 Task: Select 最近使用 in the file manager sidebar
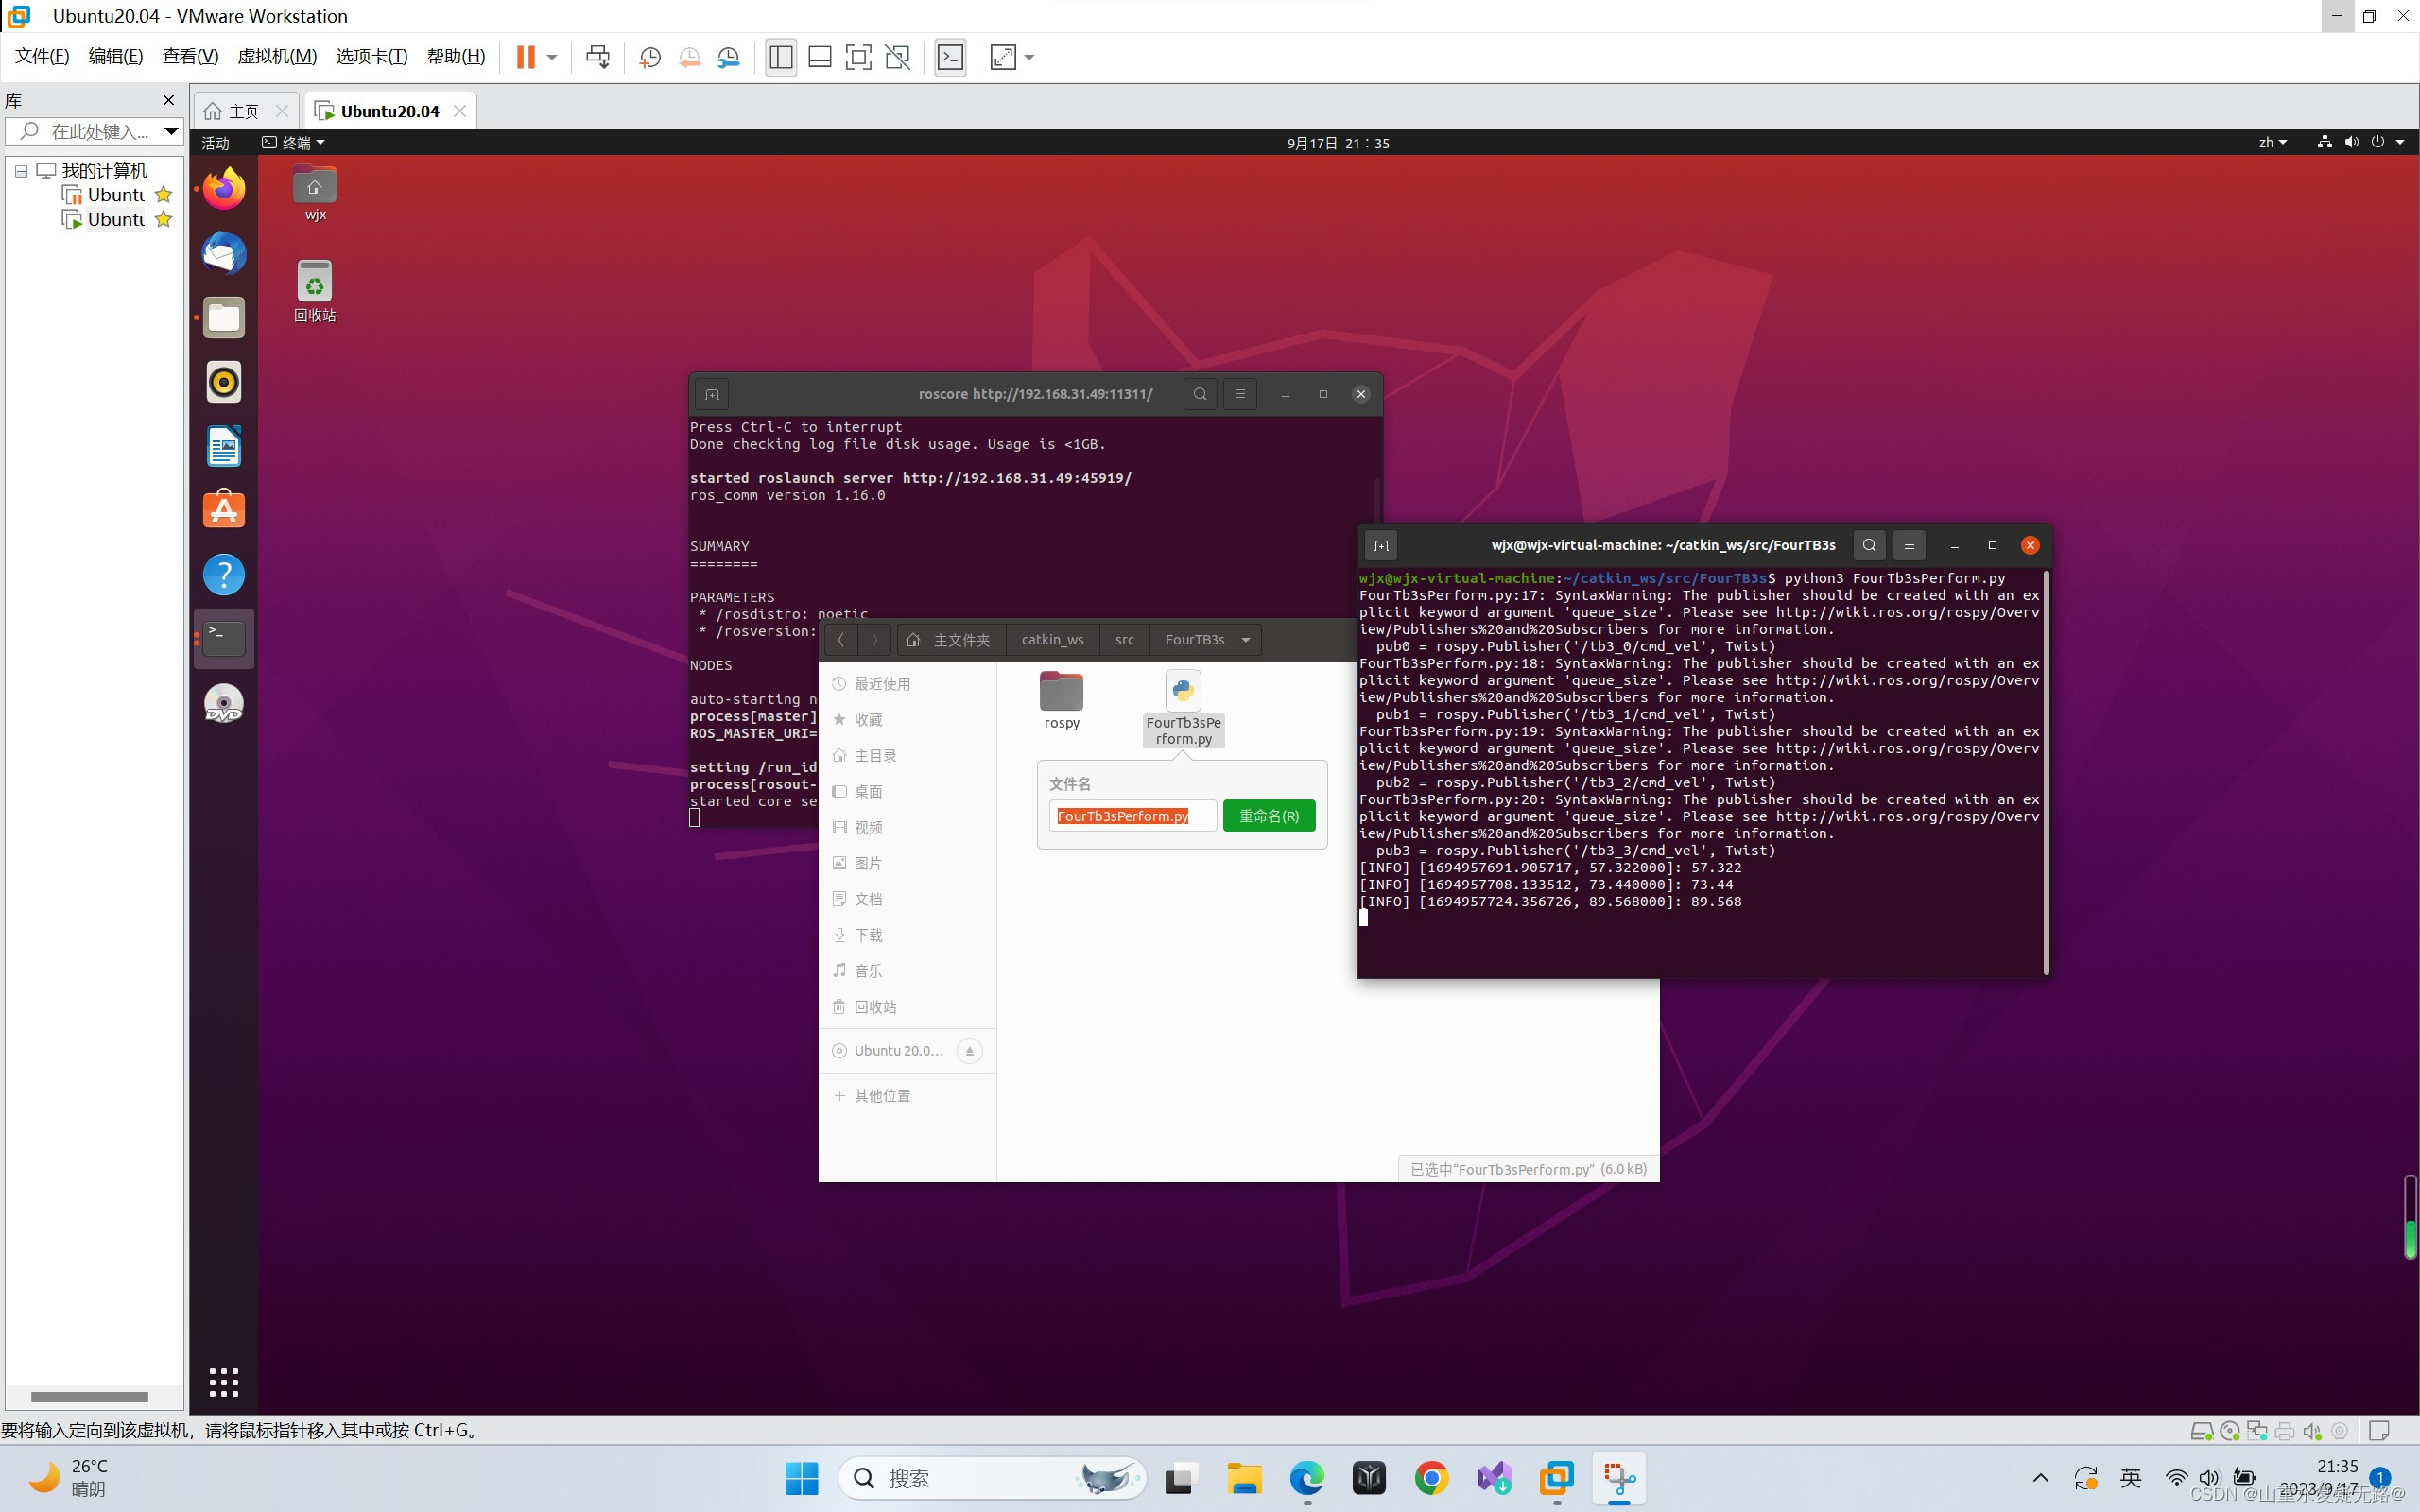point(907,684)
